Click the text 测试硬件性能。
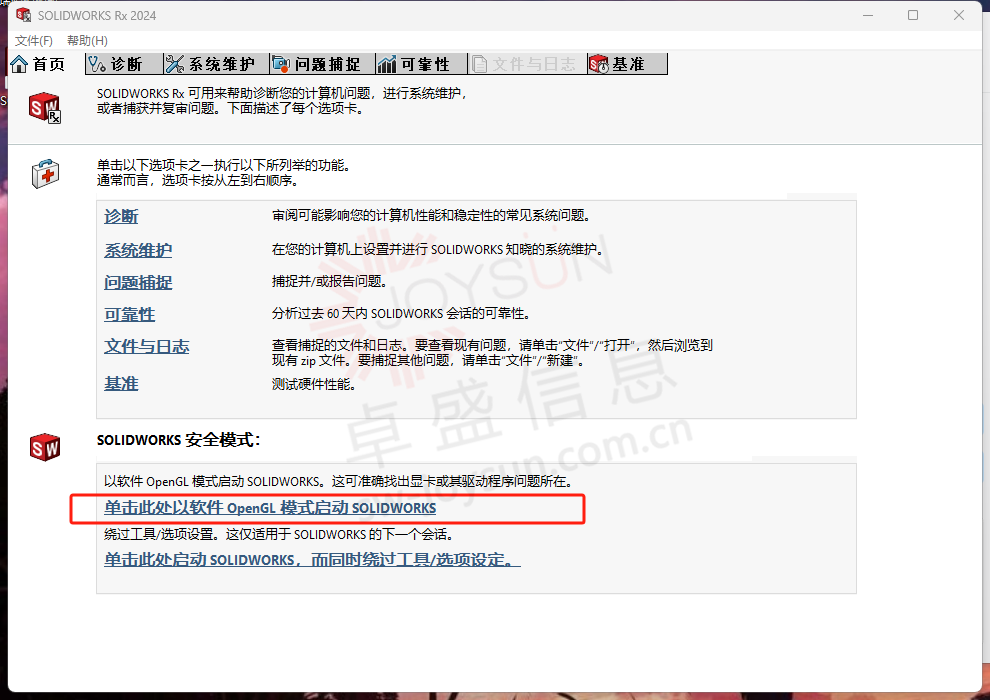This screenshot has height=700, width=990. 314,384
